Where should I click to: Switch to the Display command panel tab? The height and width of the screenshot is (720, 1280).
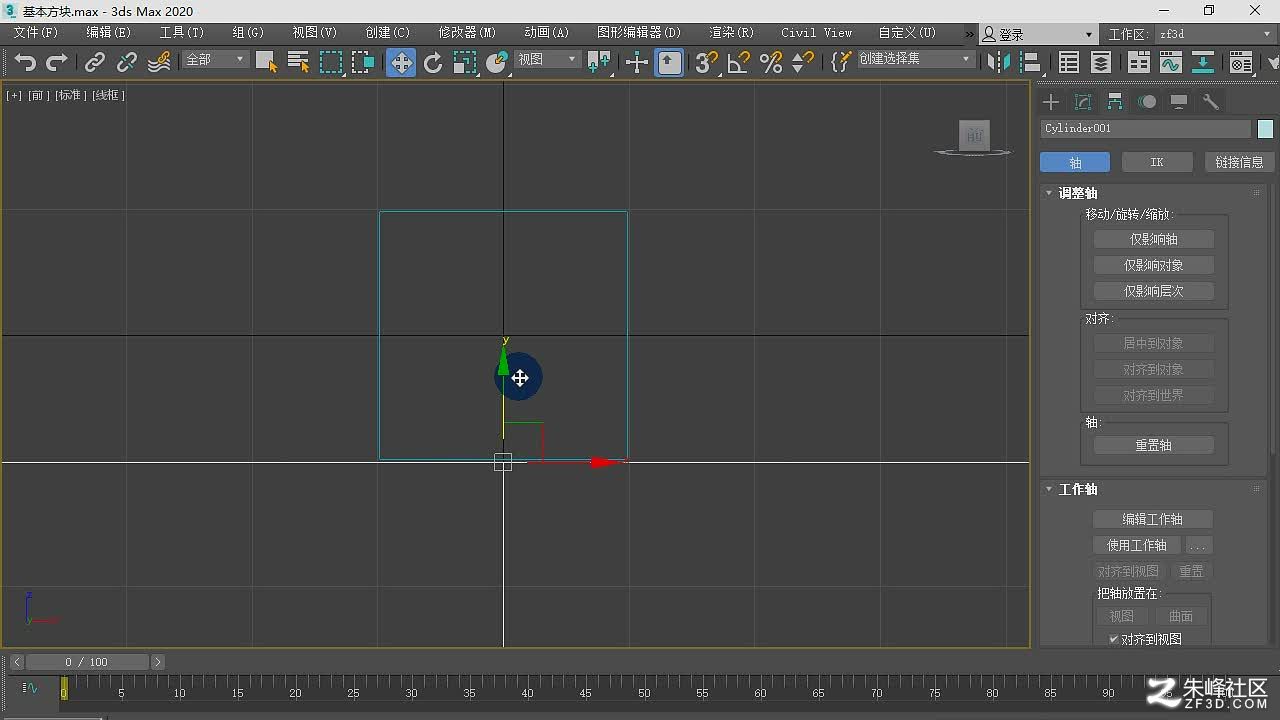[1179, 102]
